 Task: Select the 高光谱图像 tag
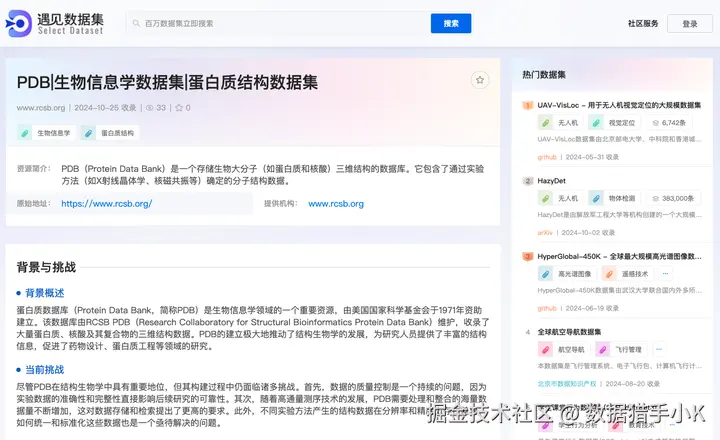[567, 274]
